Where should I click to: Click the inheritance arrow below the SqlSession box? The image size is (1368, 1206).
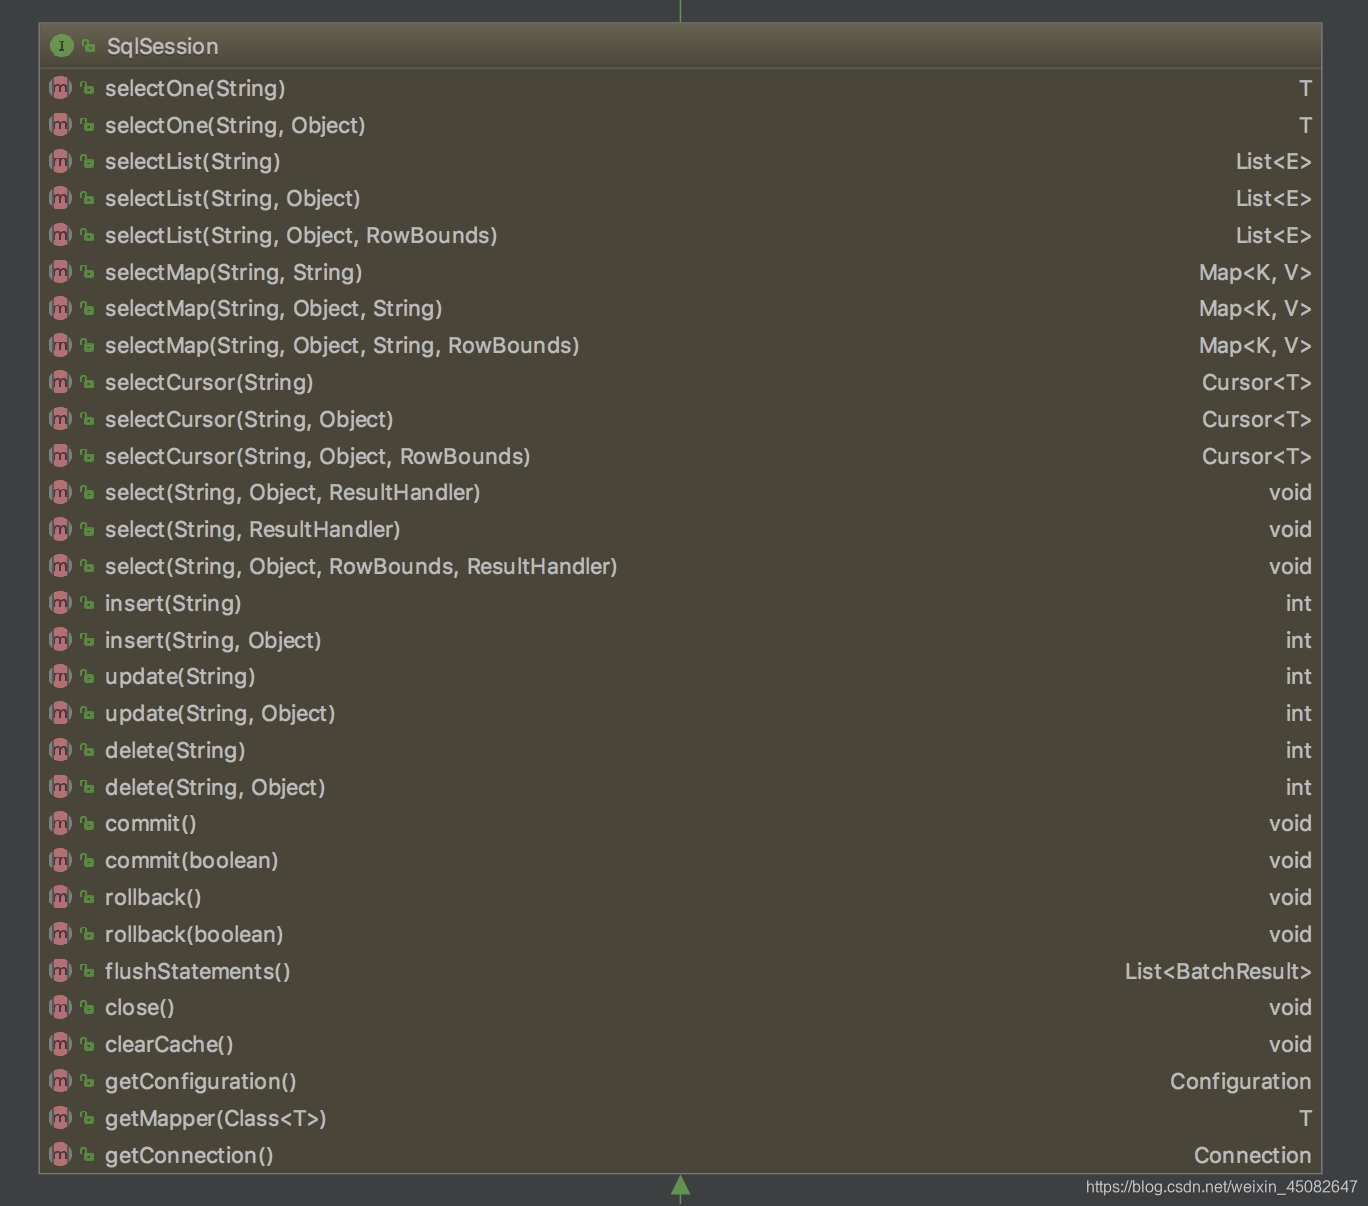tap(681, 1187)
